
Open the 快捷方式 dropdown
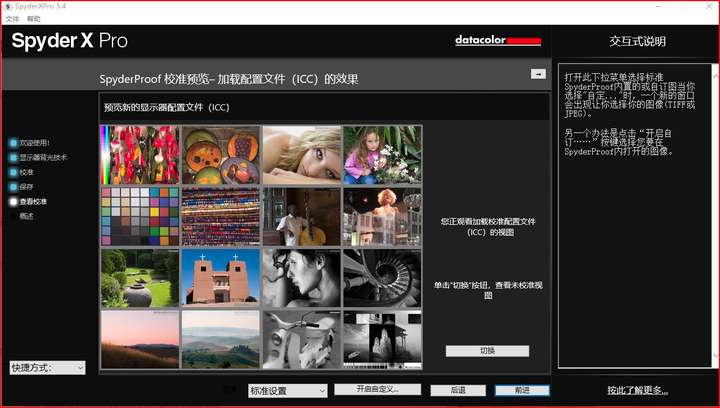point(47,368)
